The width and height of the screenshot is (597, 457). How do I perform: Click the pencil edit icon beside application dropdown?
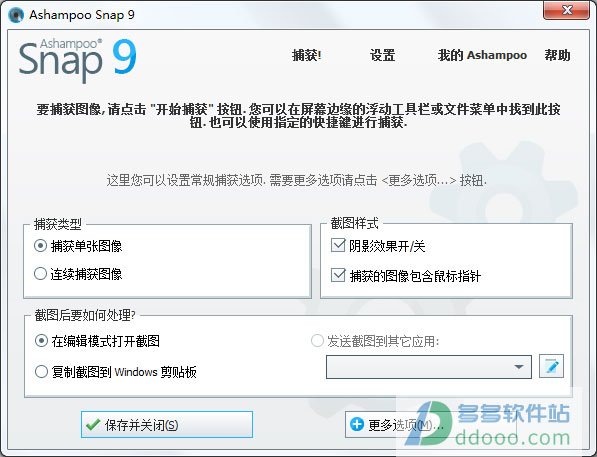(551, 366)
